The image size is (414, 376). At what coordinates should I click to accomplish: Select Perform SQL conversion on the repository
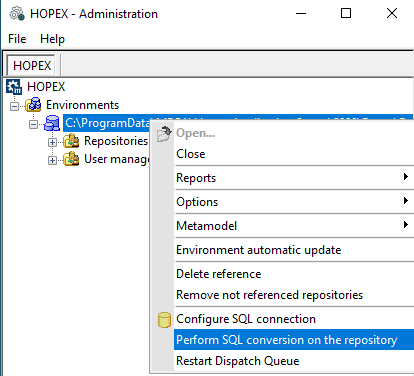[294, 340]
